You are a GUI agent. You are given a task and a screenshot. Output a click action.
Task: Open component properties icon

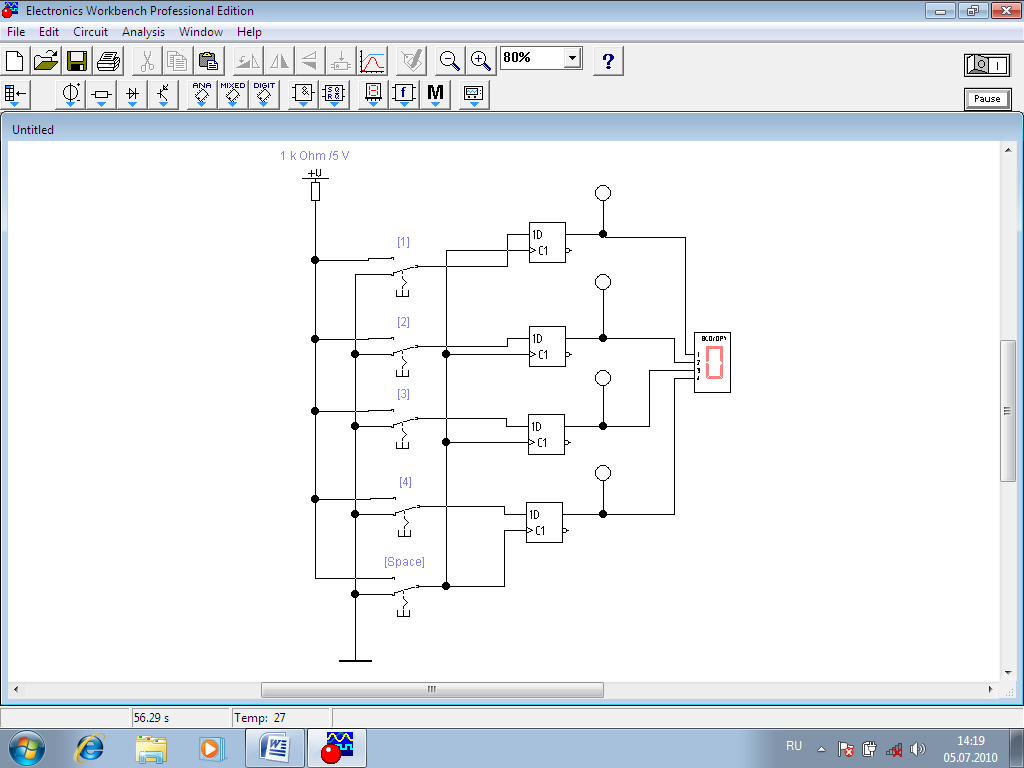click(411, 61)
